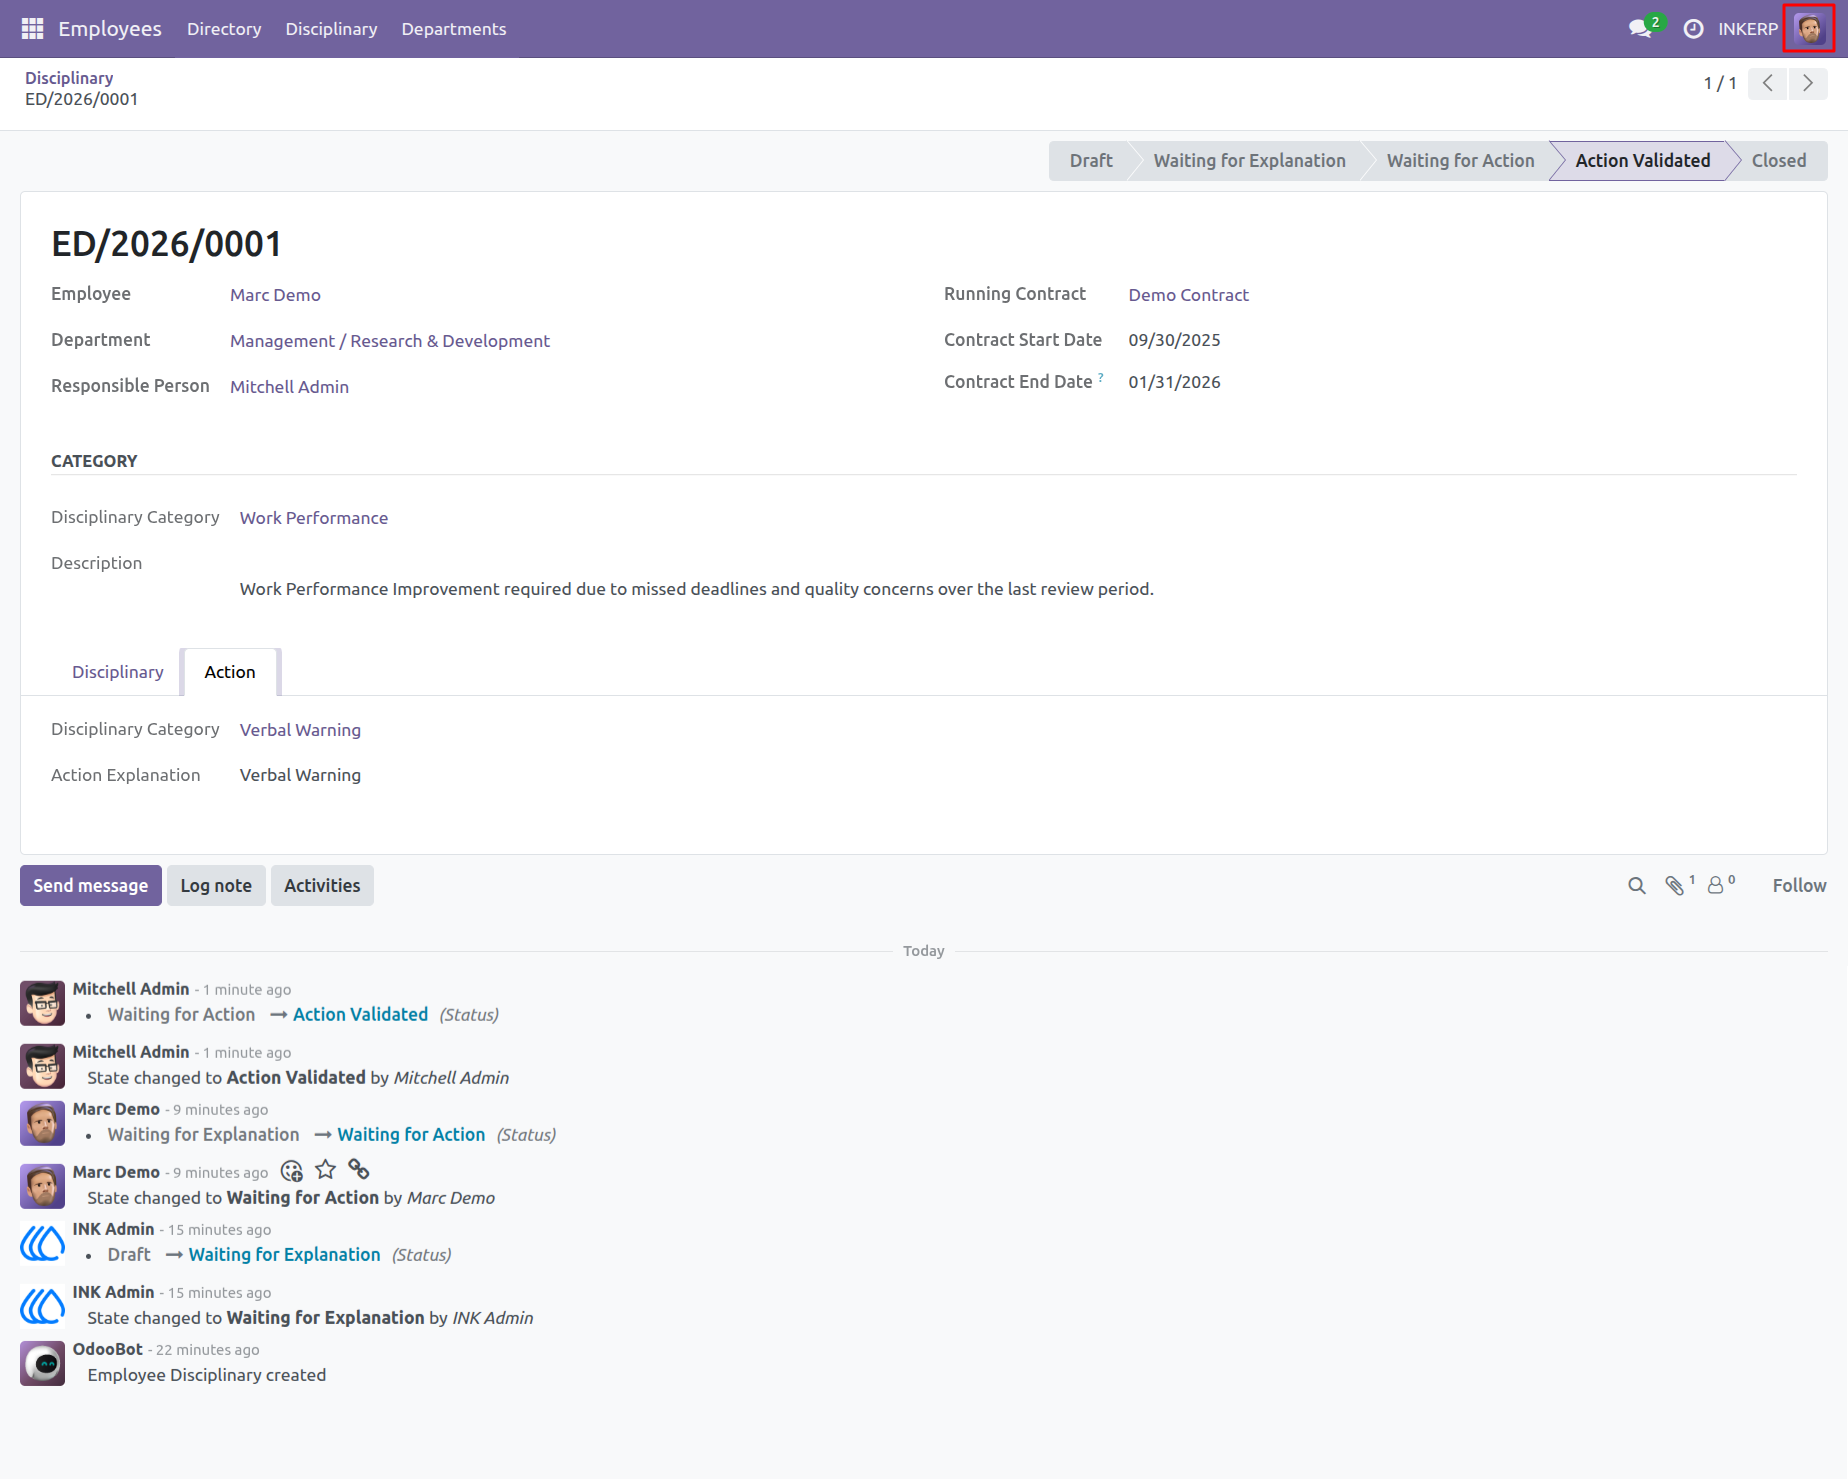Open Mitchell Admin responsible person link
Viewport: 1848px width, 1481px height.
pos(289,387)
